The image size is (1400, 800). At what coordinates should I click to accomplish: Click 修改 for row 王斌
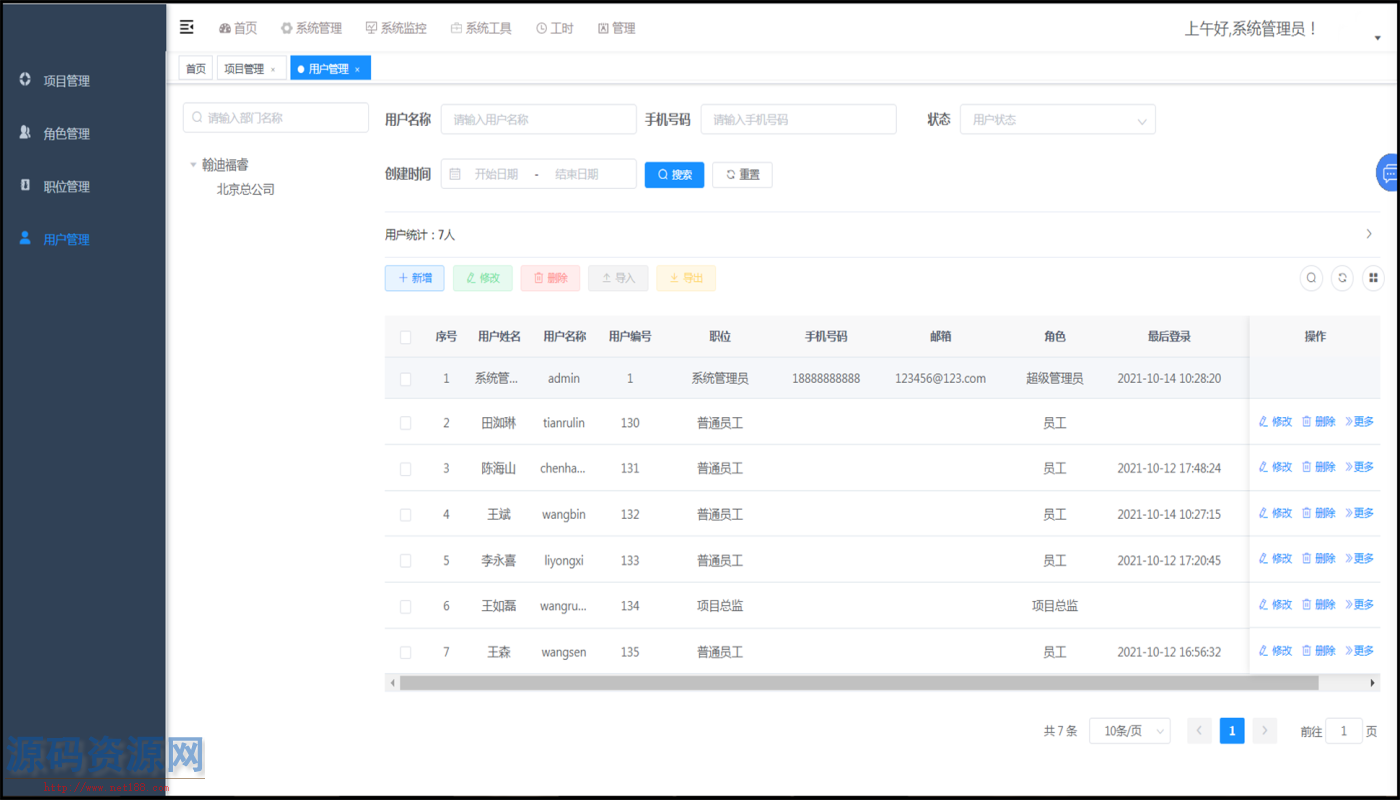coord(1275,513)
